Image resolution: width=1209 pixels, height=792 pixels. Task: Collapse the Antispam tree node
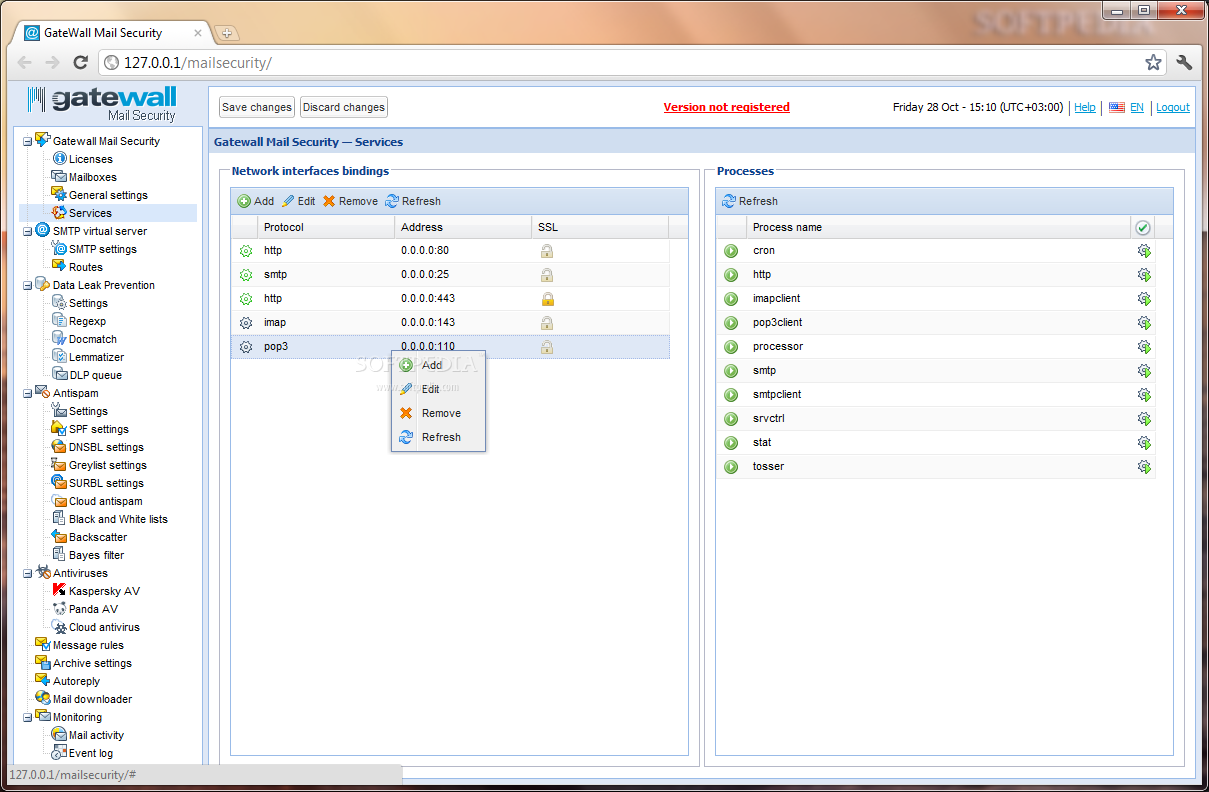point(28,393)
